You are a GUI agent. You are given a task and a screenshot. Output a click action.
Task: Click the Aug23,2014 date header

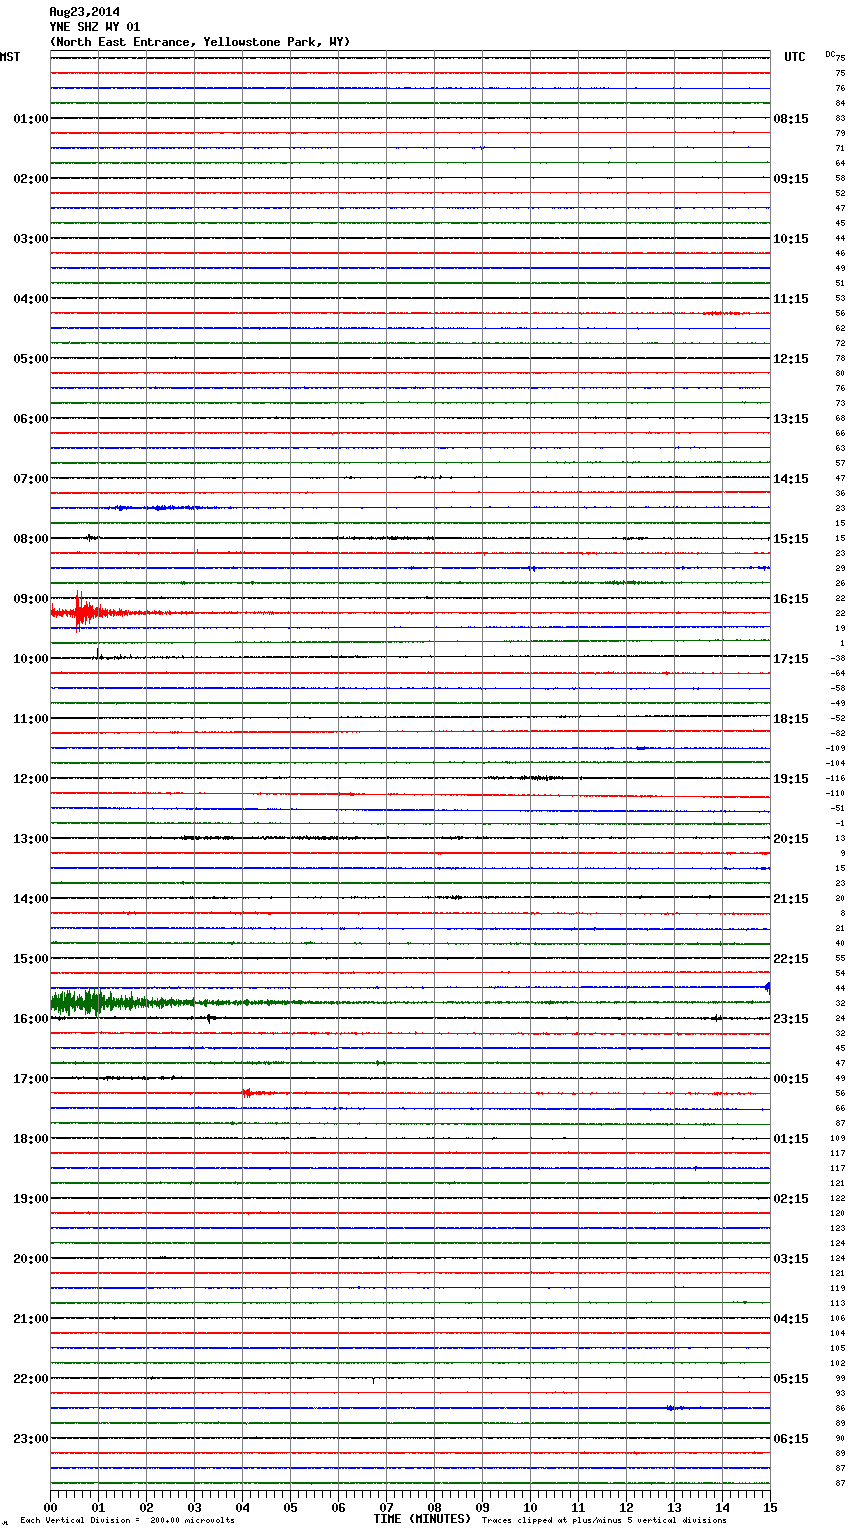[x=84, y=12]
